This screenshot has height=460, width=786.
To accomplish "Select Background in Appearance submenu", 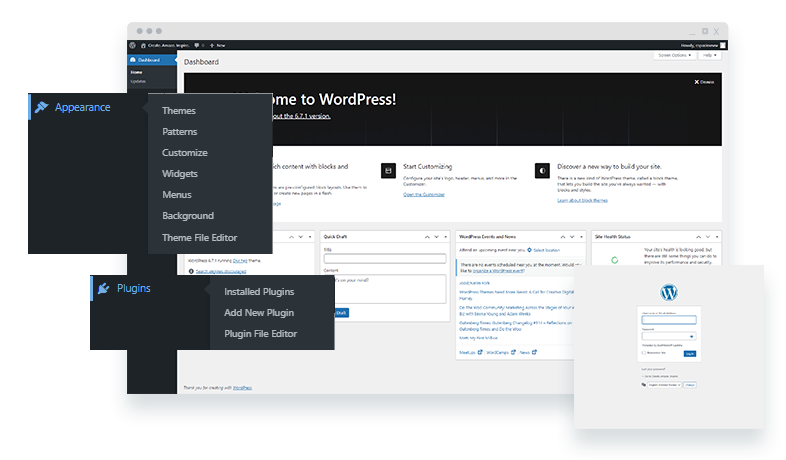I will click(187, 216).
